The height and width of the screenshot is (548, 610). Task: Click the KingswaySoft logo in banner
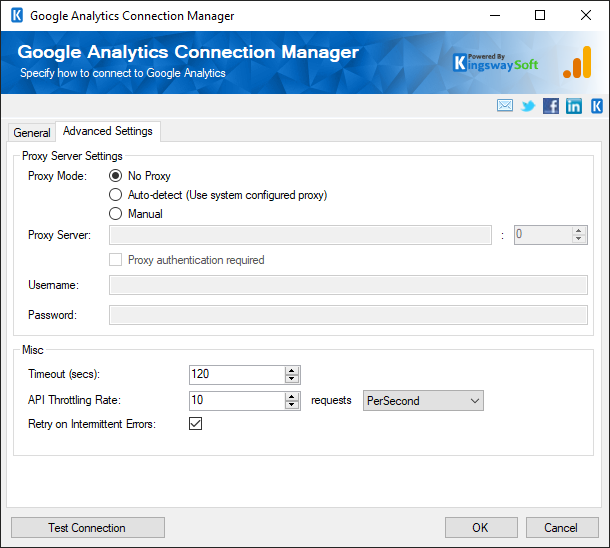click(496, 63)
